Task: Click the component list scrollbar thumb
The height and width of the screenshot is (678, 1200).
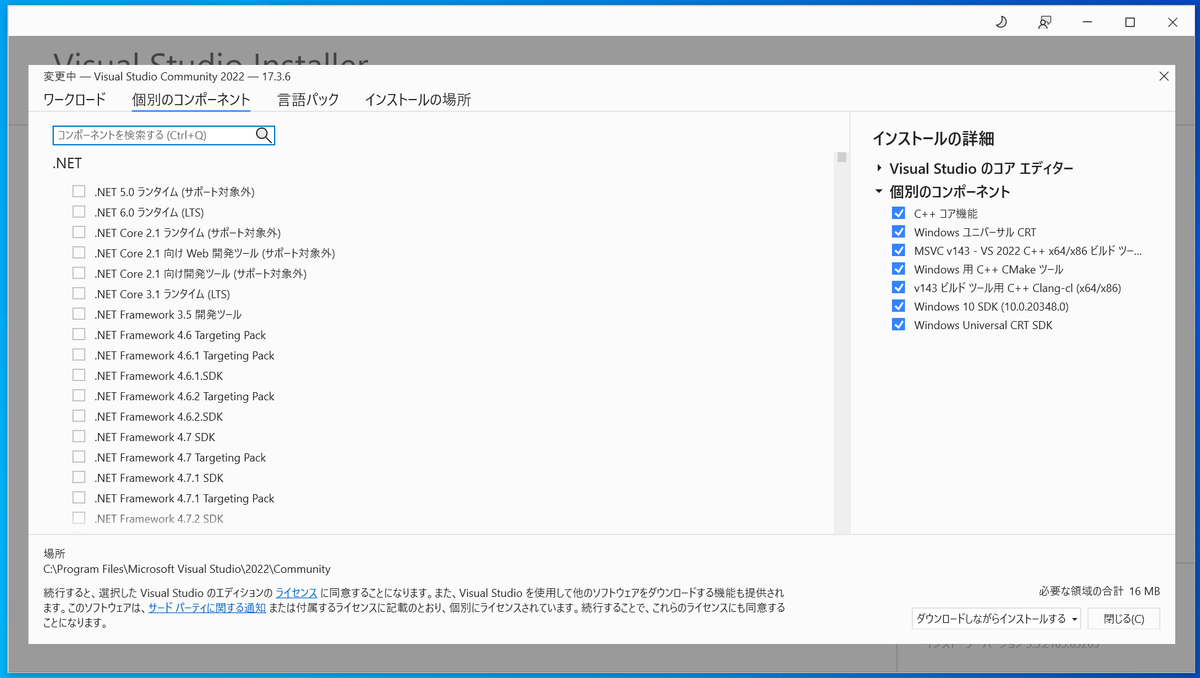Action: (842, 157)
